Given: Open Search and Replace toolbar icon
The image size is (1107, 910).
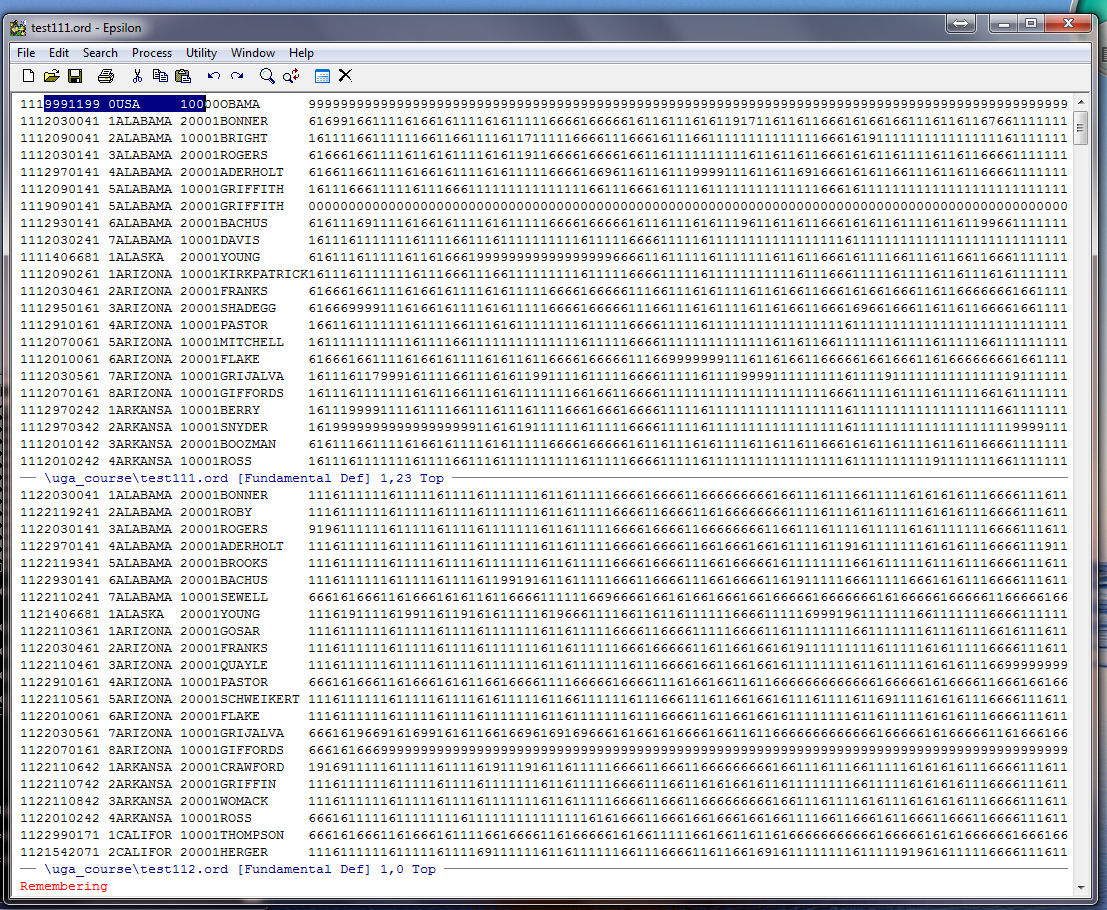Looking at the screenshot, I should [291, 76].
